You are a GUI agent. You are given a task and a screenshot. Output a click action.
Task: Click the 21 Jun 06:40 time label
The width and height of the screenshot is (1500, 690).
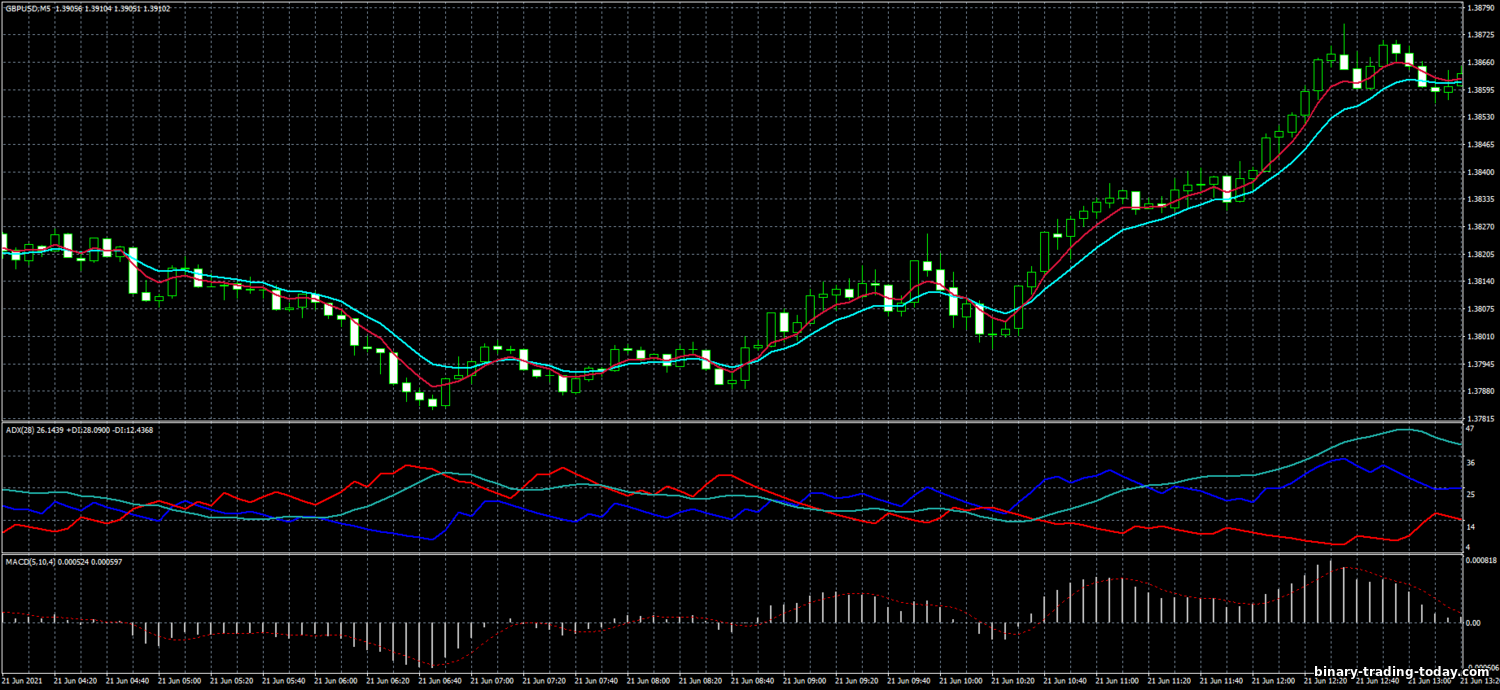(438, 680)
